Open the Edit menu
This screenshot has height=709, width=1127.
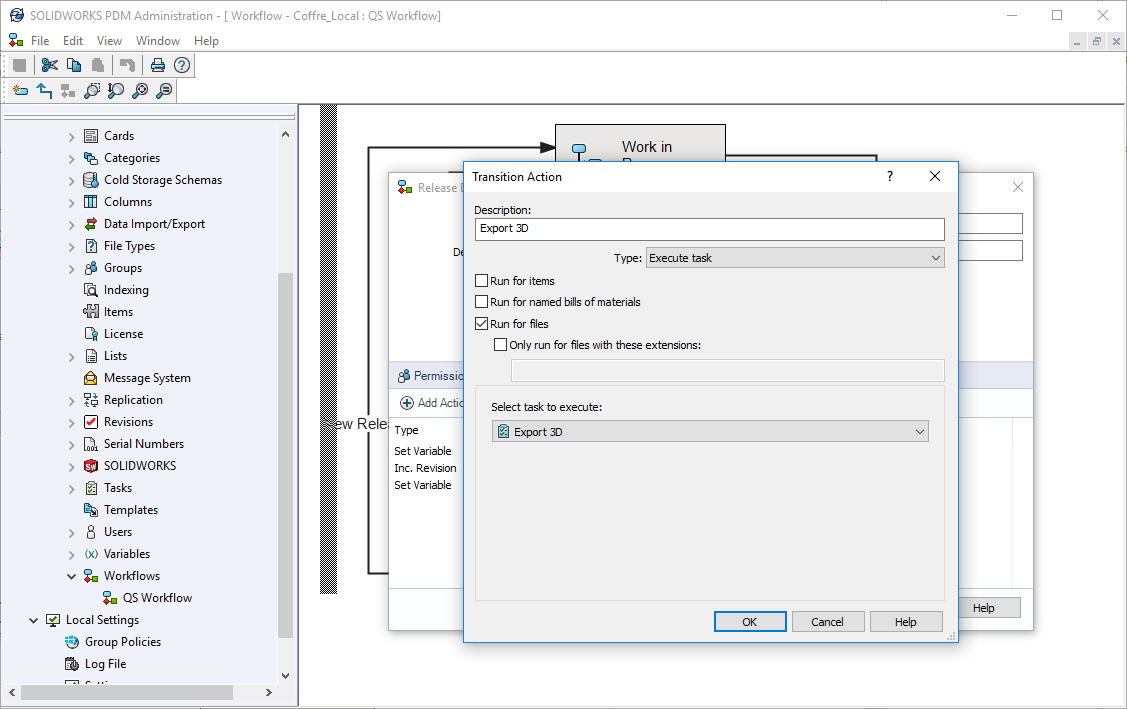tap(73, 41)
